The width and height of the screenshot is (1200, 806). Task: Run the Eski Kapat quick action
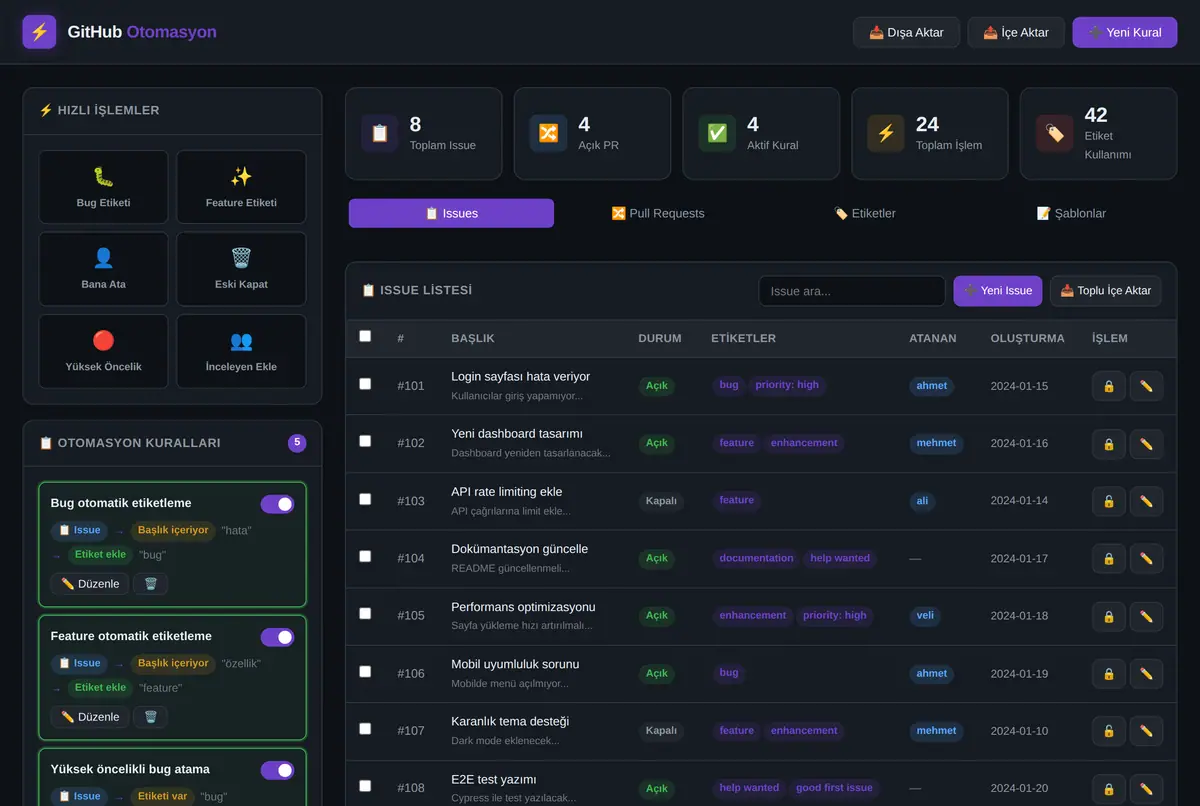click(241, 269)
